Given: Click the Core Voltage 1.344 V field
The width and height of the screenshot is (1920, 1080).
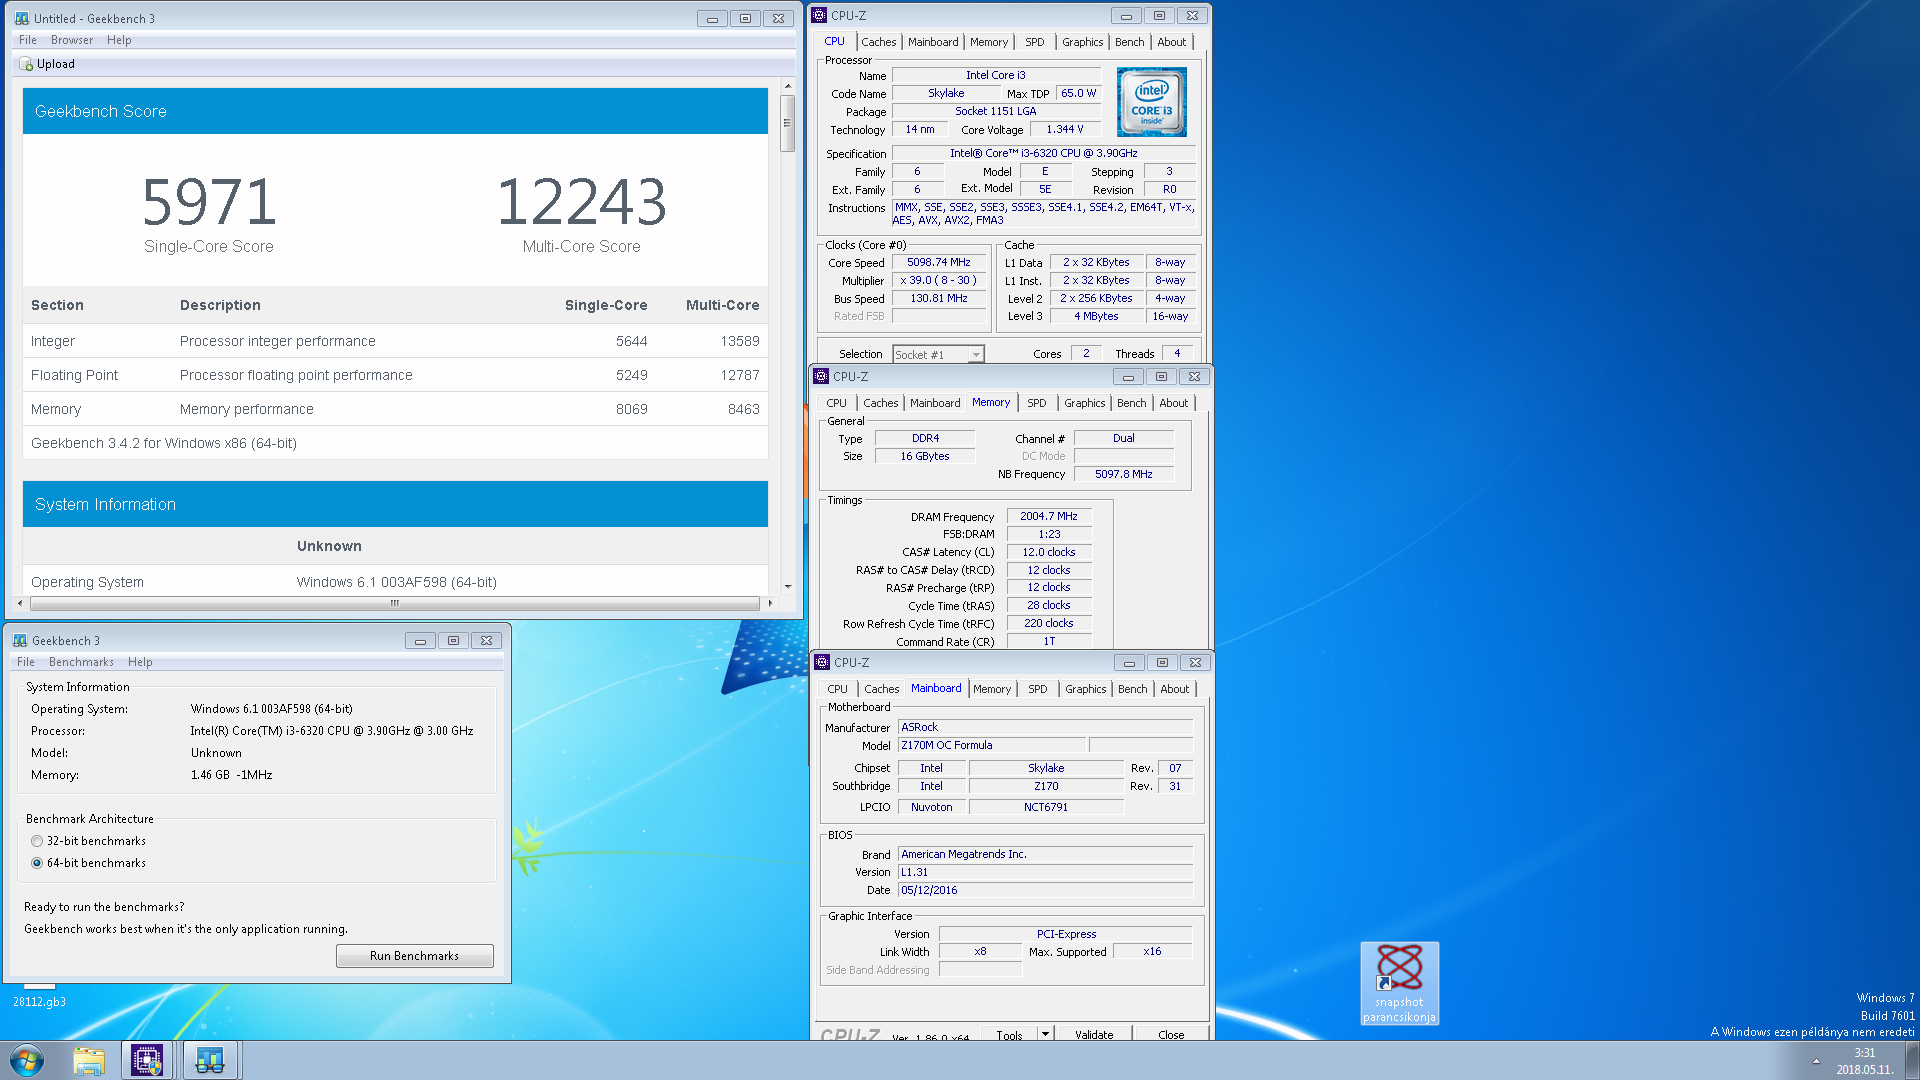Looking at the screenshot, I should point(1065,129).
